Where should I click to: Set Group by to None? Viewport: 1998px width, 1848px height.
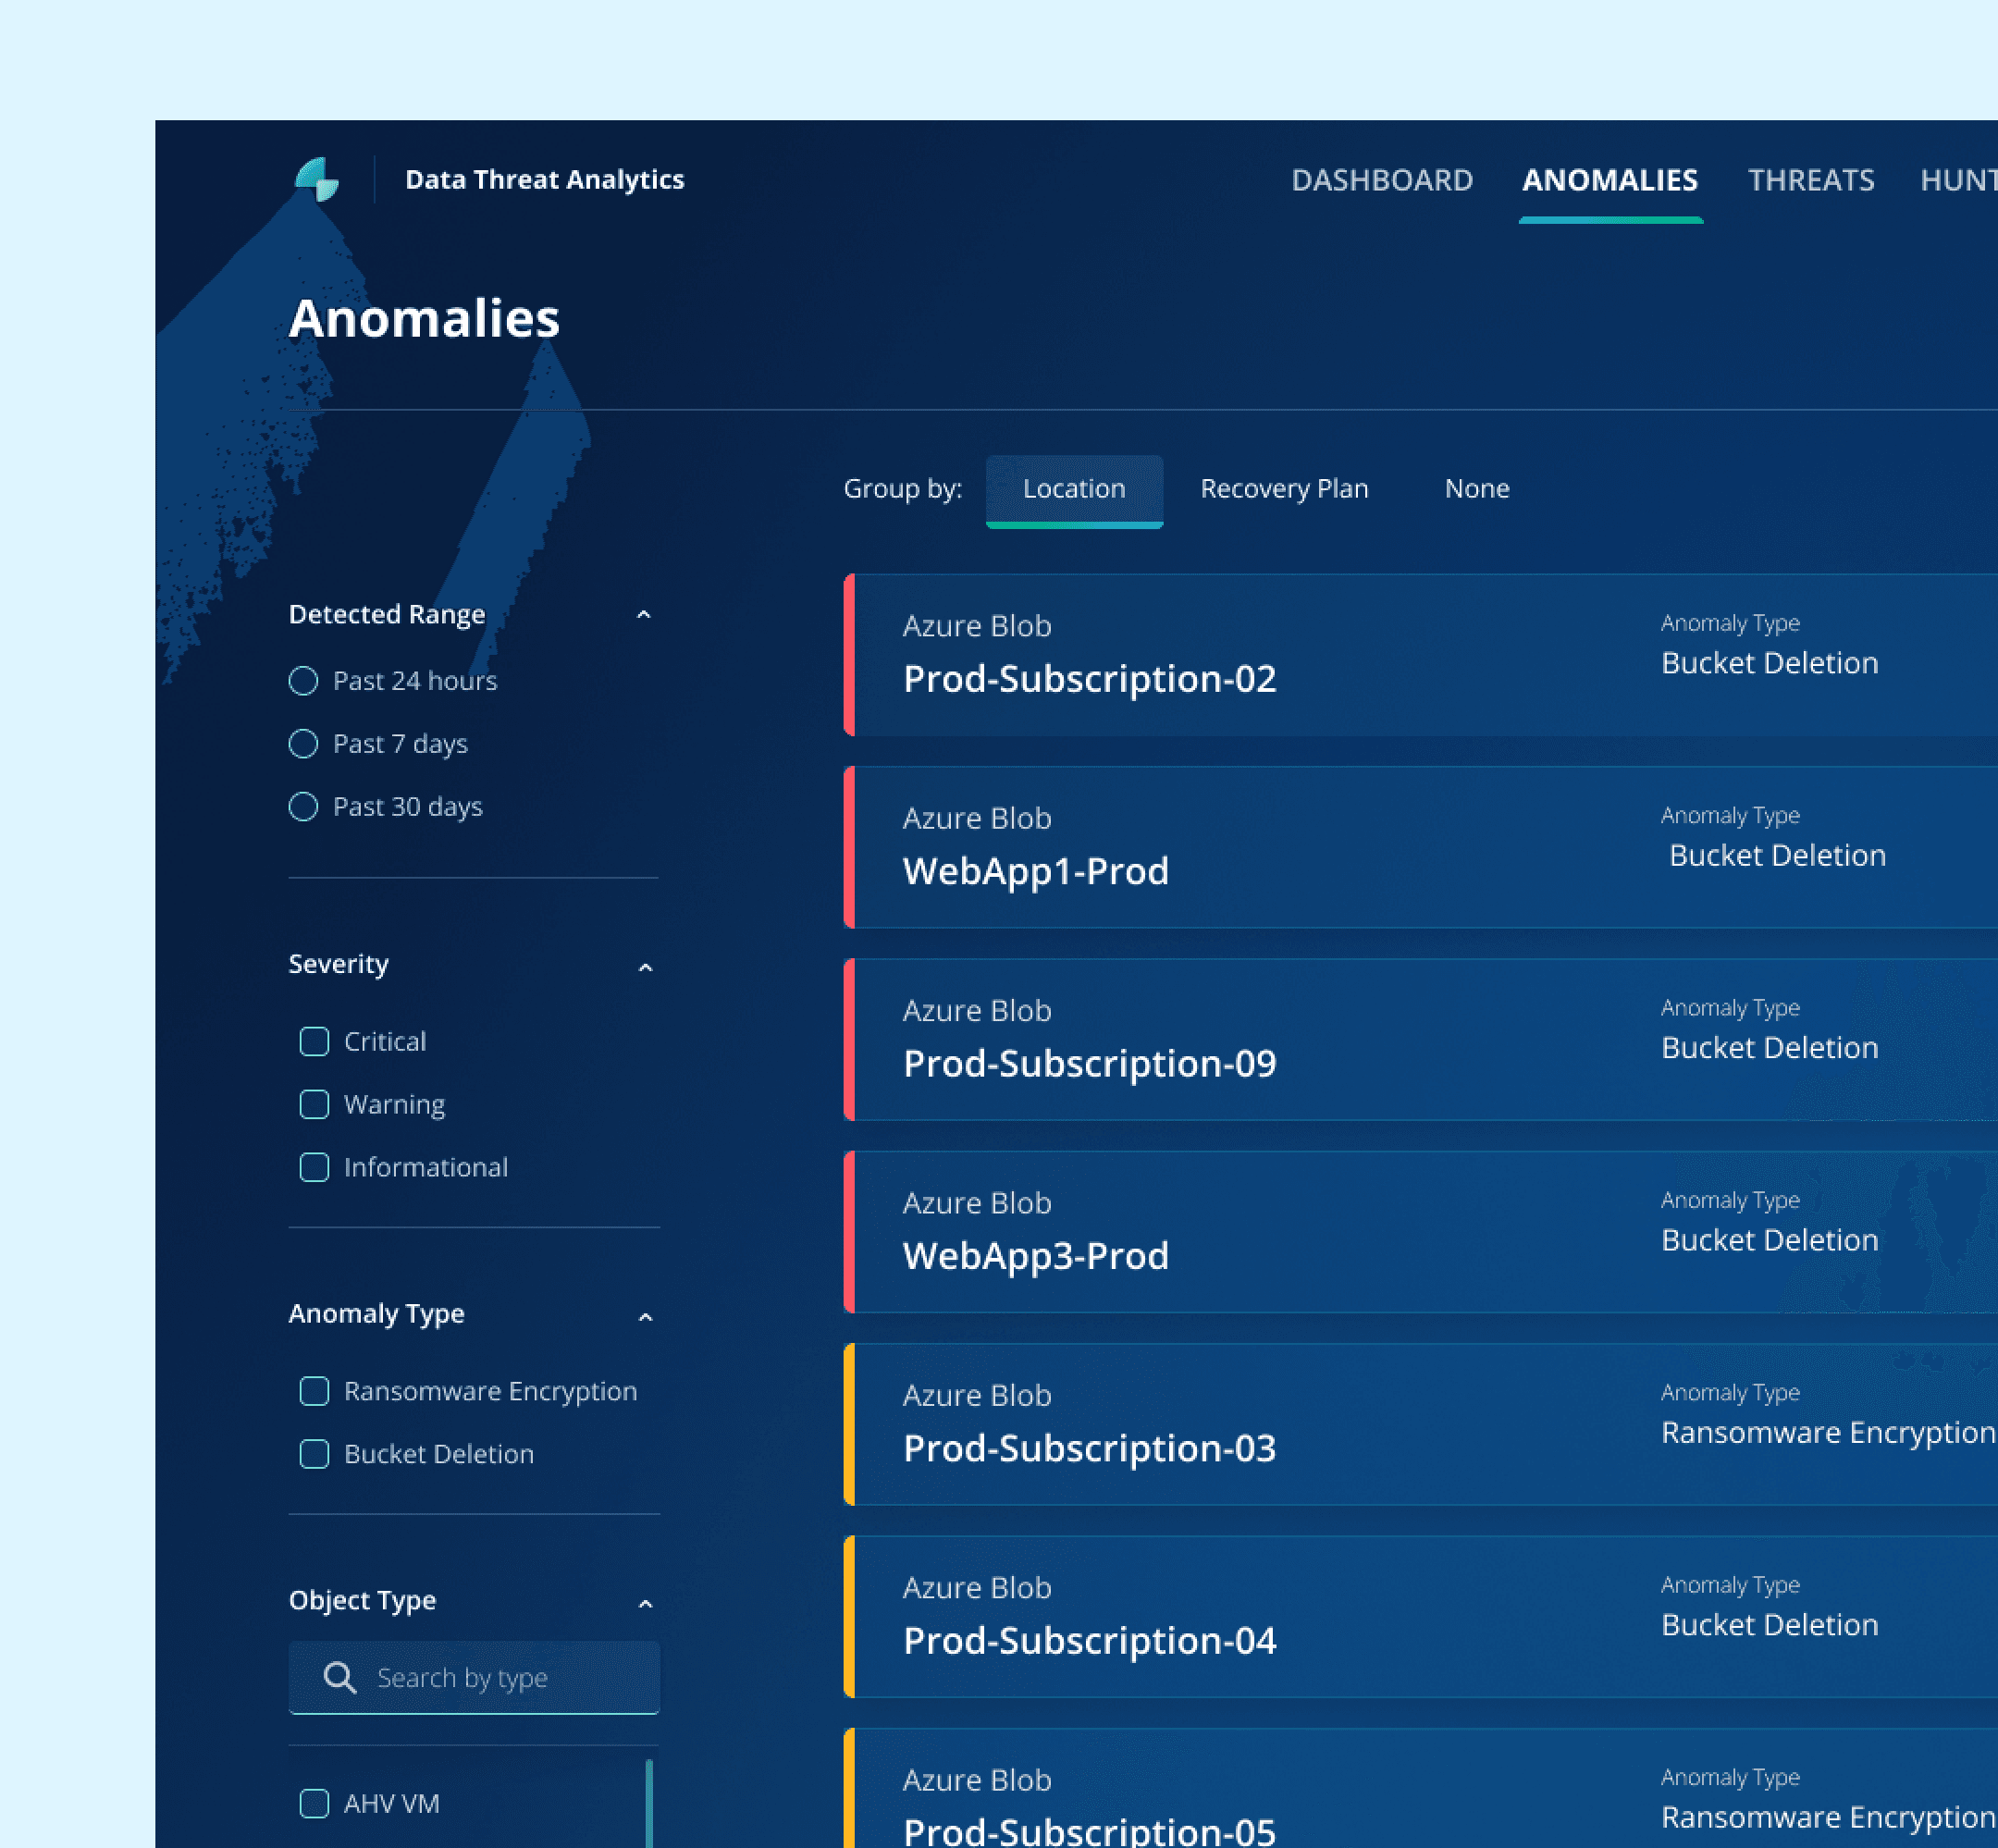[x=1476, y=489]
